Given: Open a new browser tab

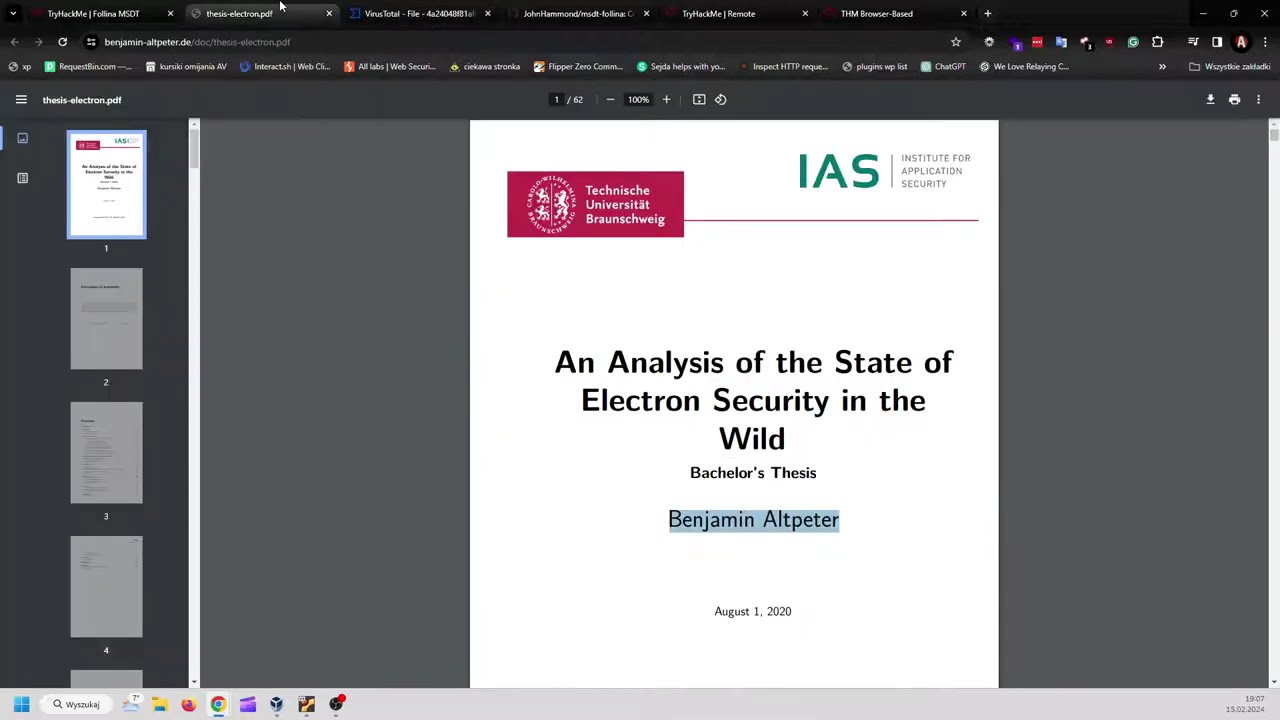Looking at the screenshot, I should coord(987,14).
